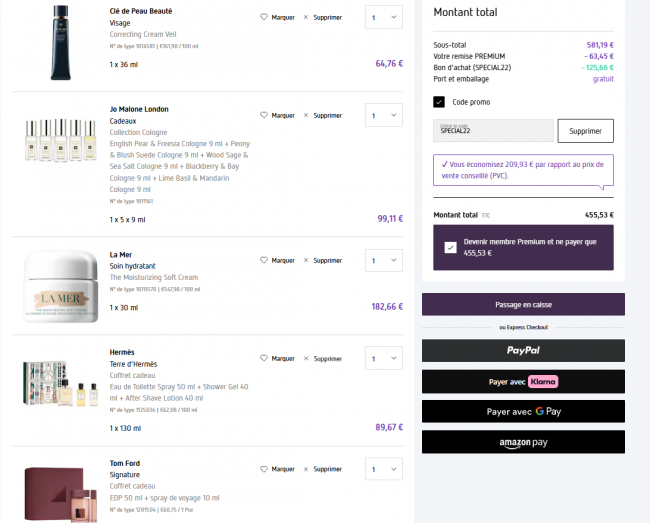Select Payer avec Klarna option
650x523 pixels.
coord(523,381)
